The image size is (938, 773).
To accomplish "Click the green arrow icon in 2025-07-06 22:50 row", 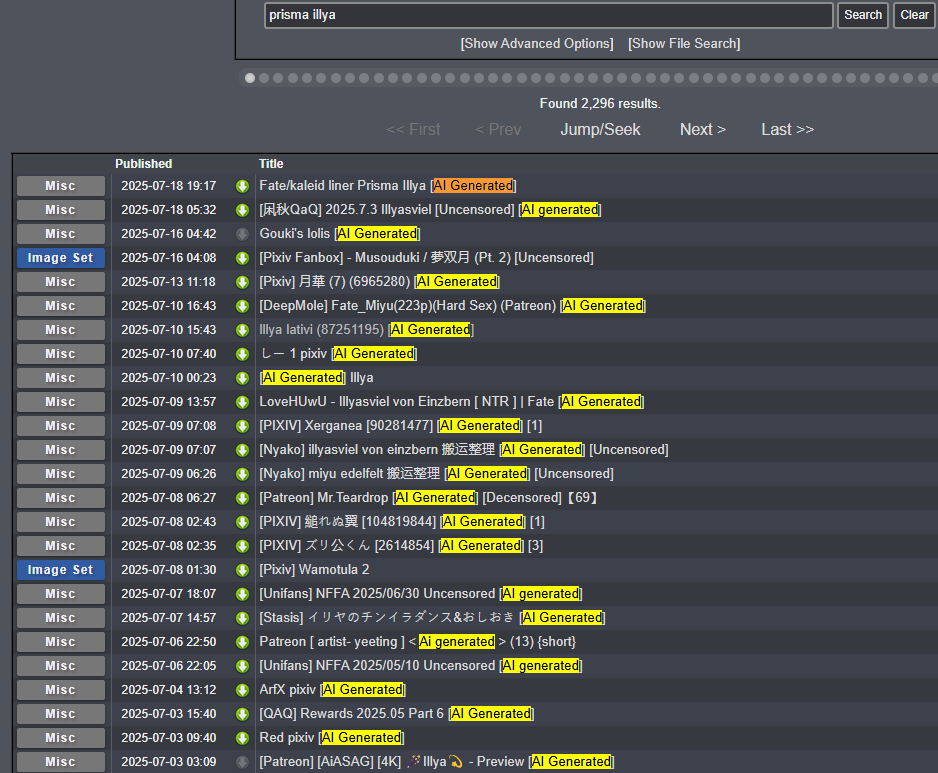I will coord(242,642).
